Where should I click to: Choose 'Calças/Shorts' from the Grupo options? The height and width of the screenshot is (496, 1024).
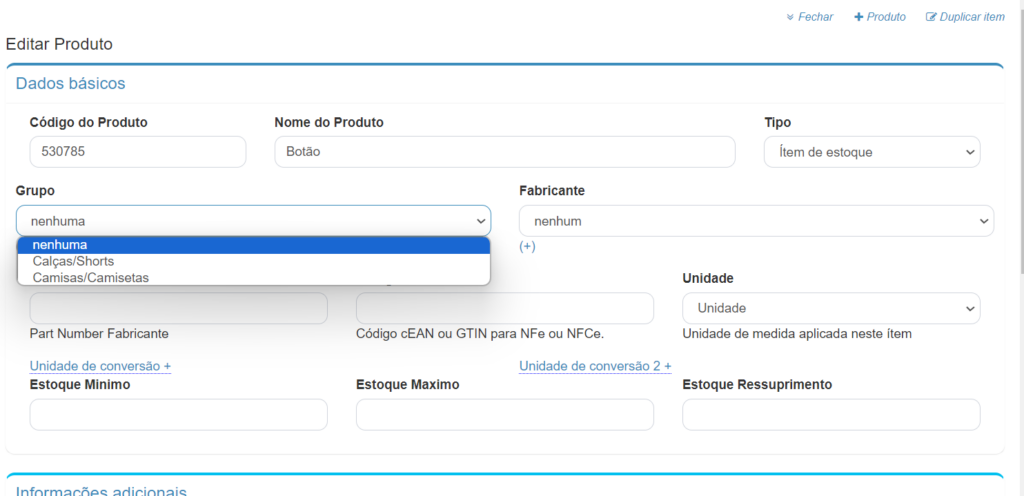point(253,261)
